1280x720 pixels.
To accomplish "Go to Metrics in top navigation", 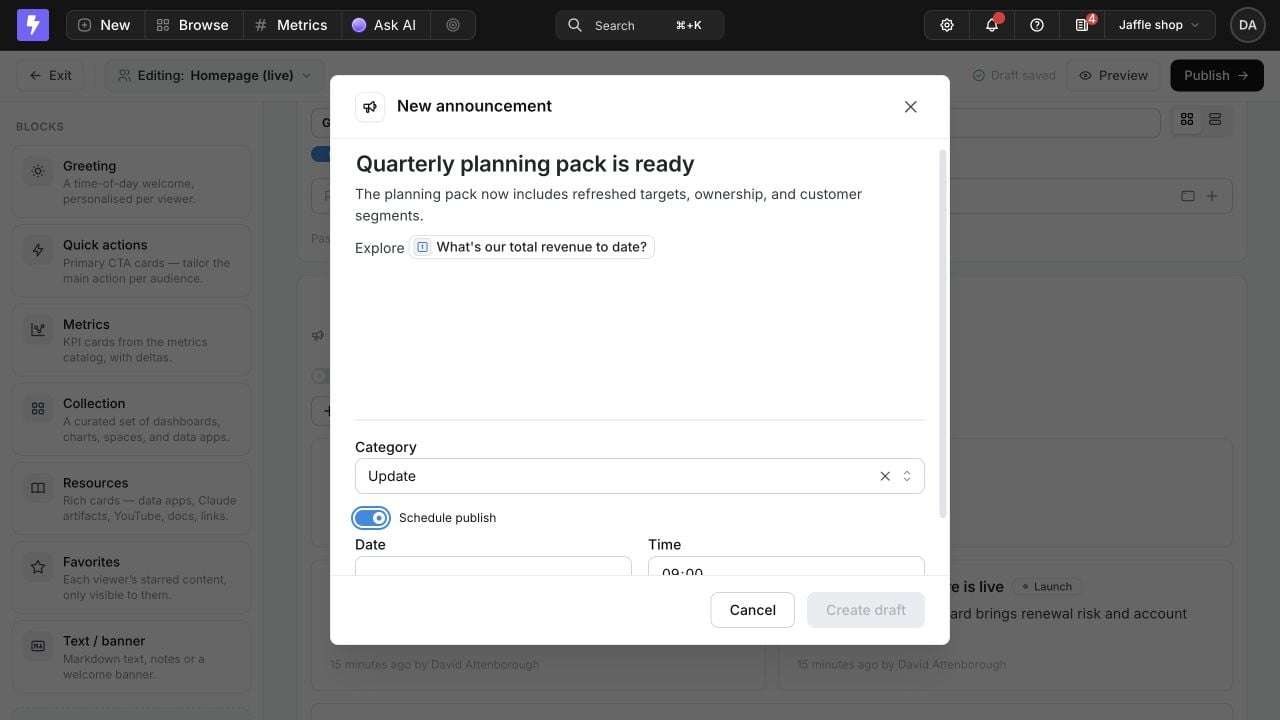I will [x=291, y=25].
